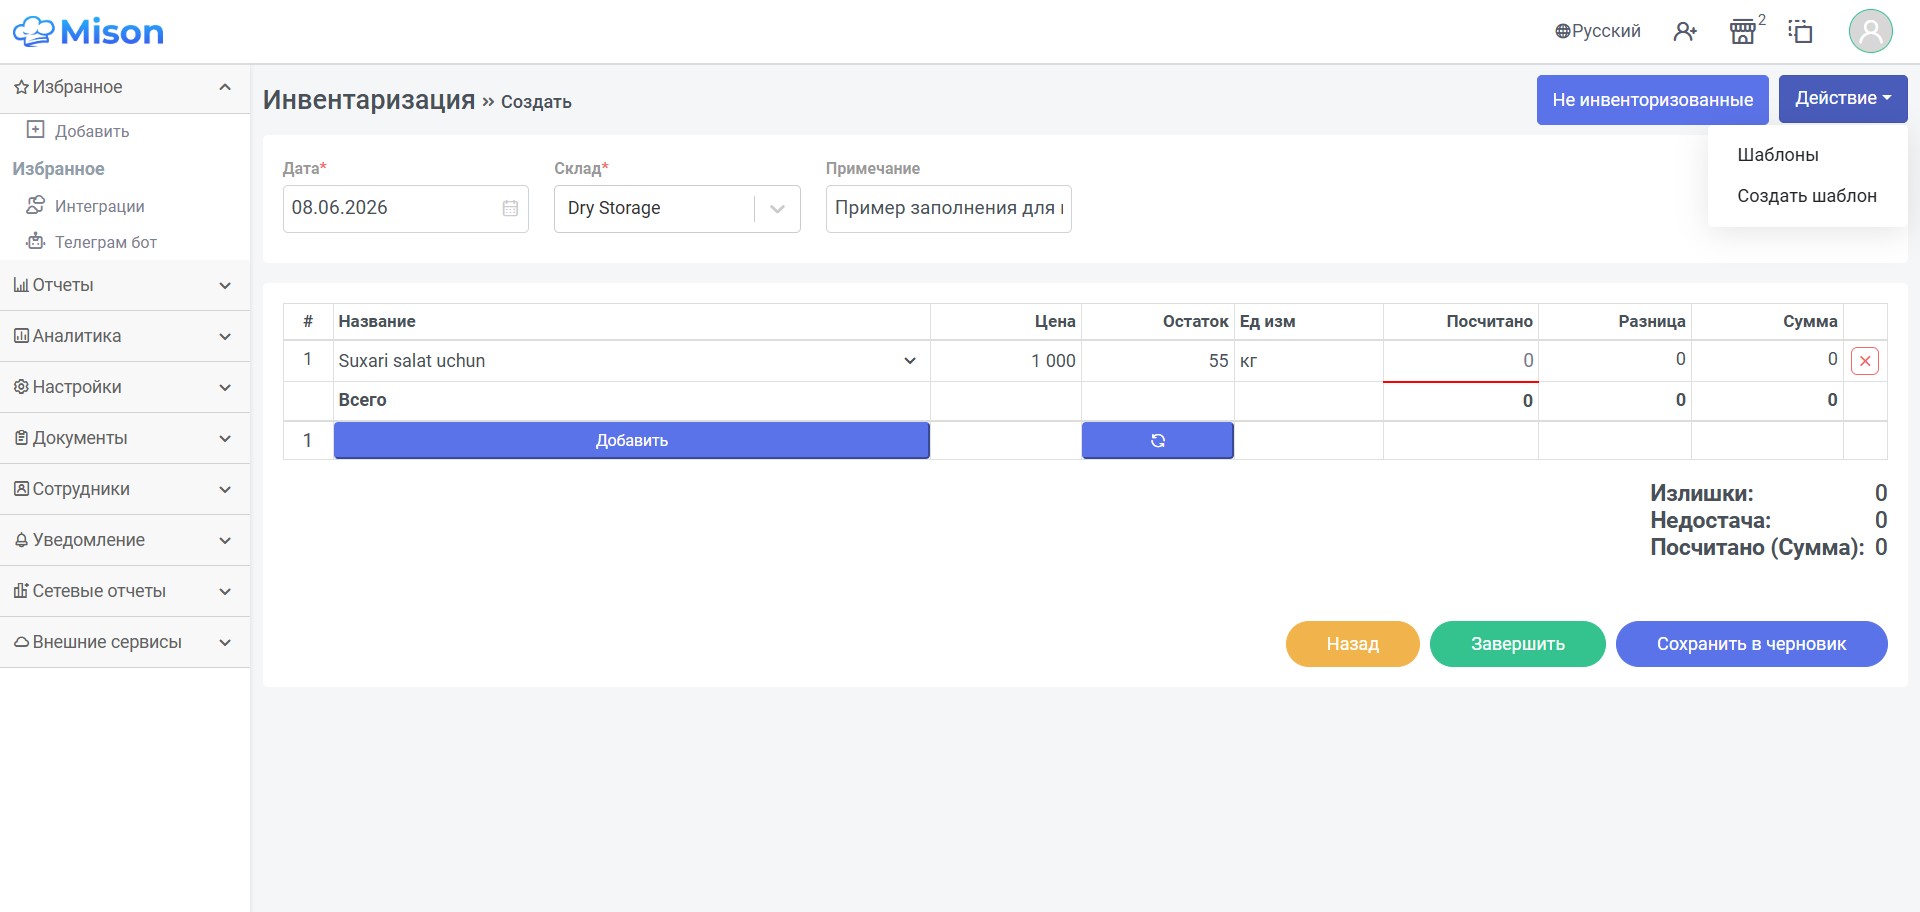Expand the Документы sidebar section
The image size is (1920, 912).
pyautogui.click(x=125, y=439)
